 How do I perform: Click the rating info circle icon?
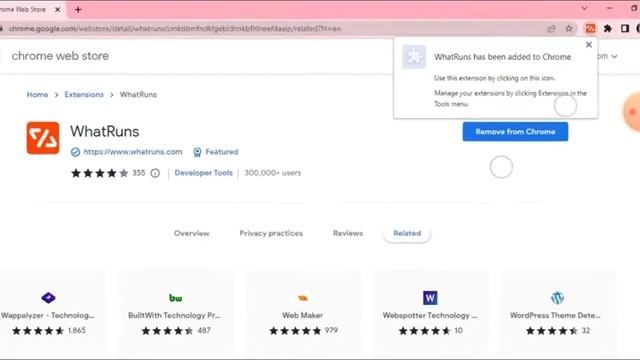point(155,173)
